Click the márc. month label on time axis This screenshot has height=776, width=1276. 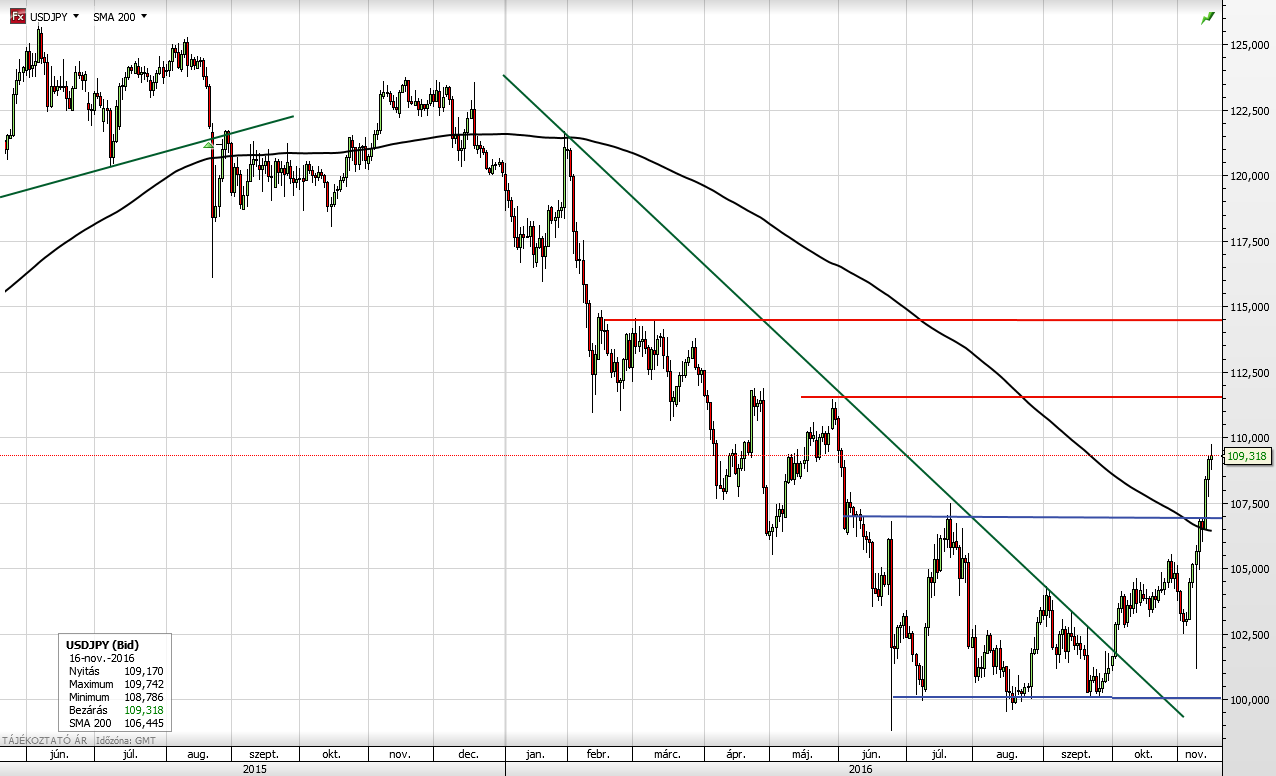[667, 755]
